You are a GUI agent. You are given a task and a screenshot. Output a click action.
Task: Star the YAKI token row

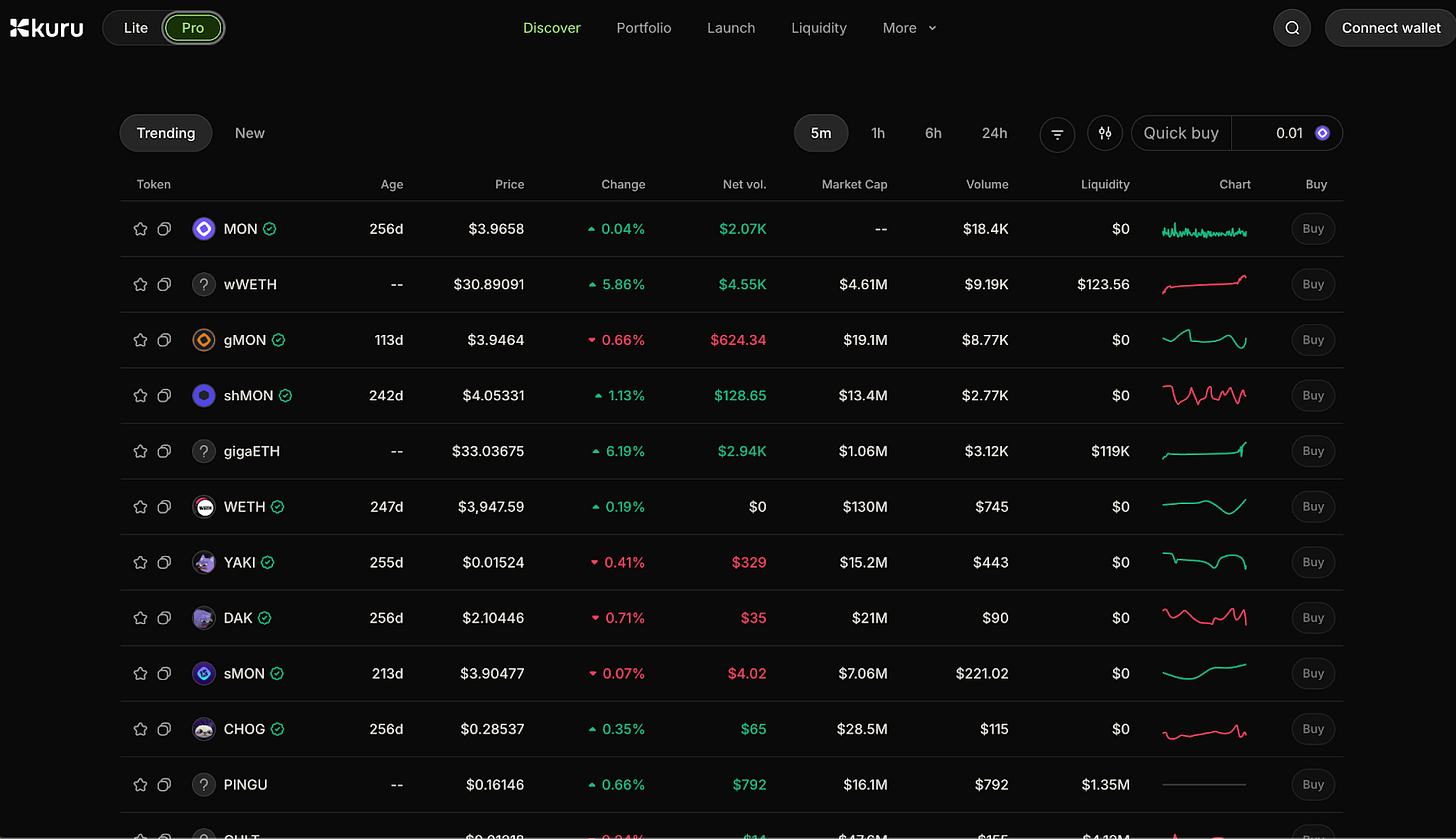[x=140, y=563]
